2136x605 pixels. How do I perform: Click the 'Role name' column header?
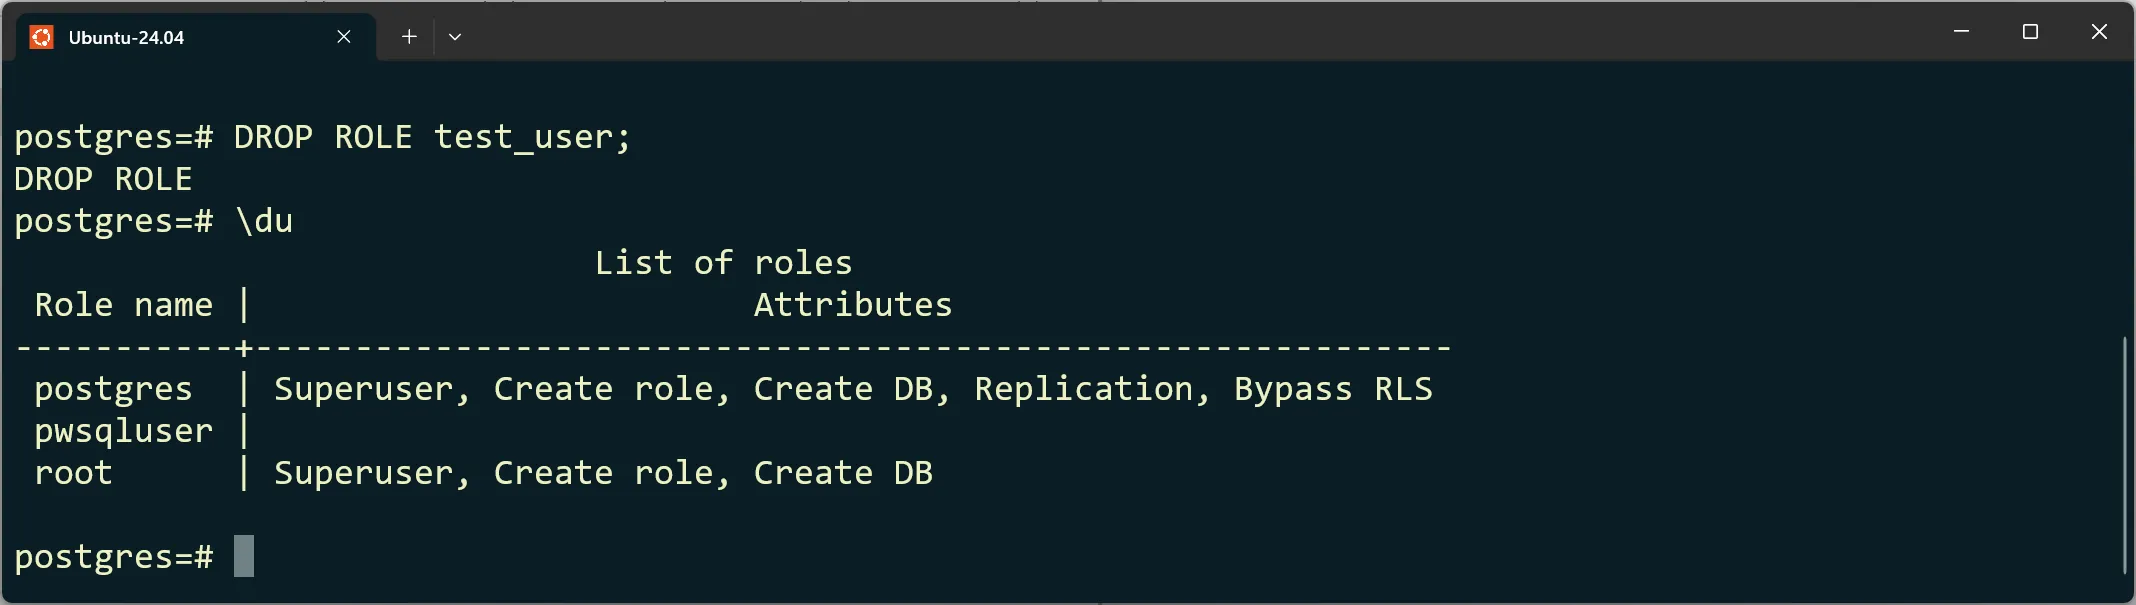(124, 305)
